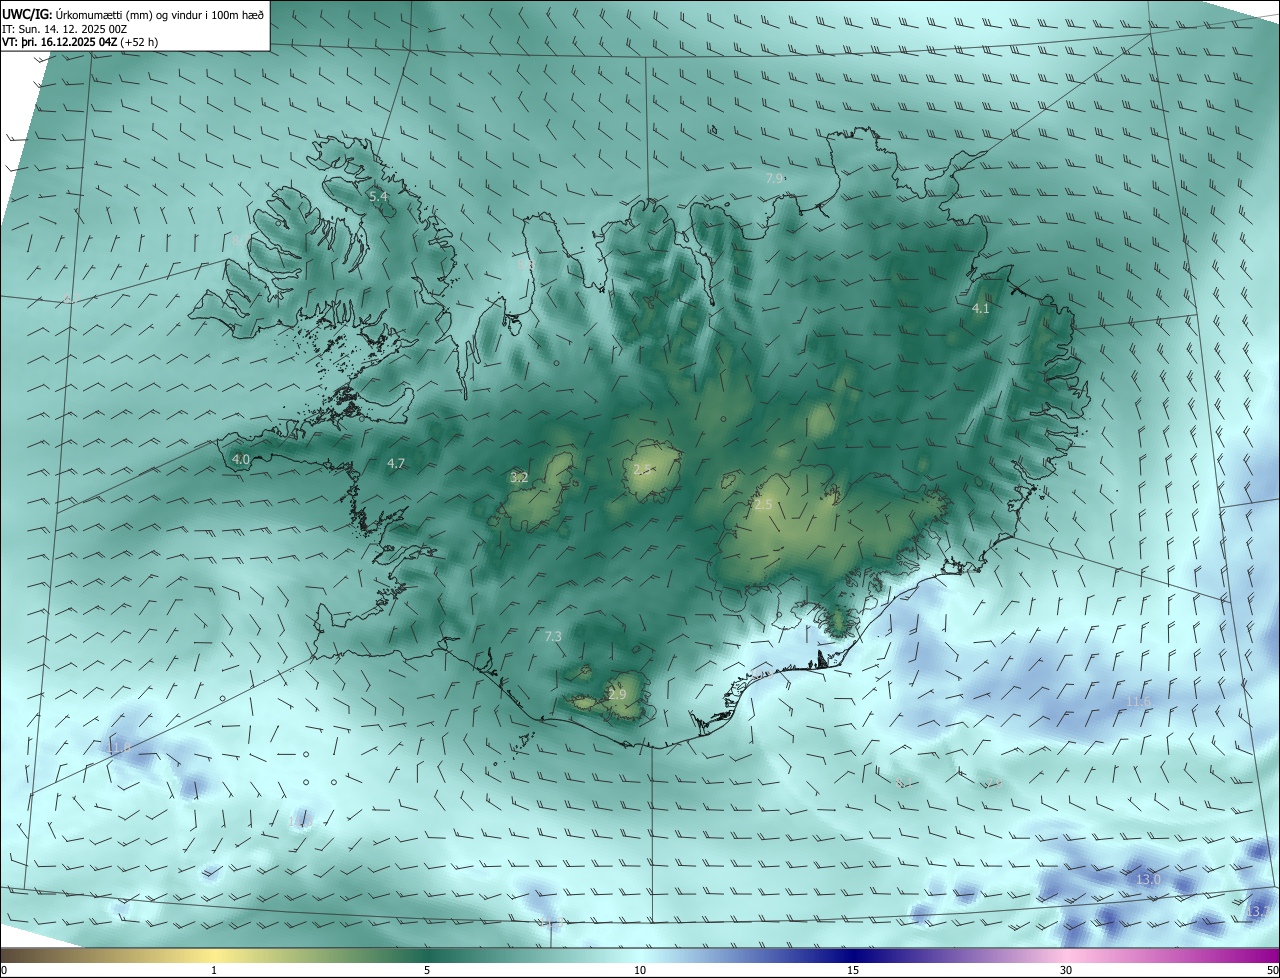Click the 7.9 value off the north coast

[774, 178]
